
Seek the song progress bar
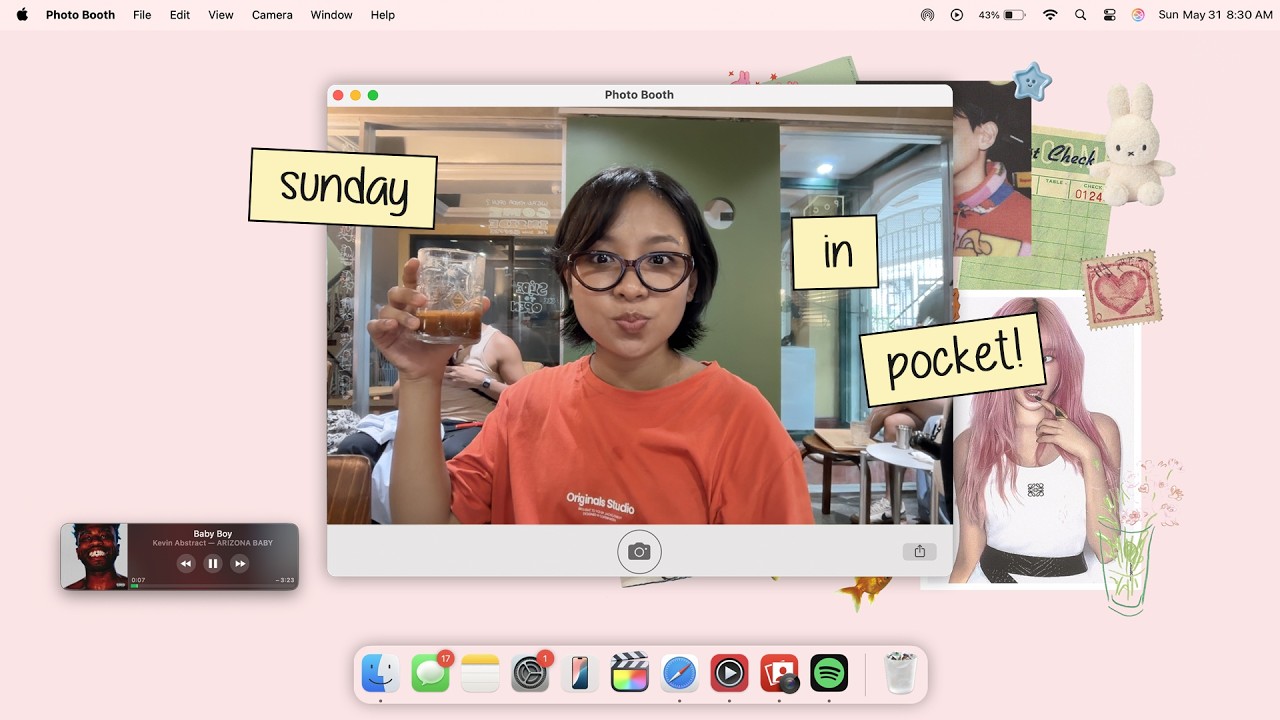click(x=212, y=585)
